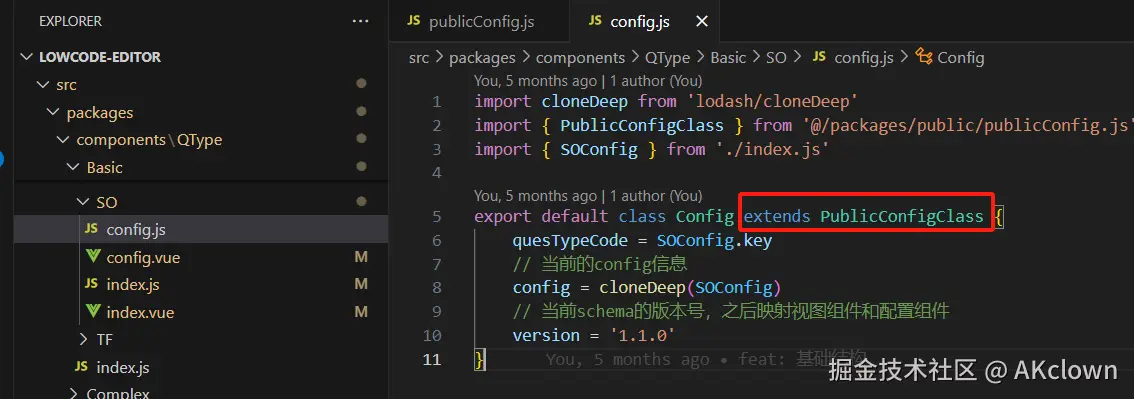Collapse the src folder chevron
The width and height of the screenshot is (1134, 399).
(x=43, y=85)
